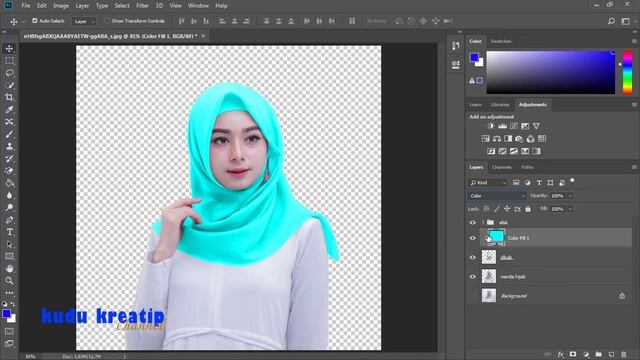Open the File menu
The height and width of the screenshot is (360, 640).
[26, 6]
